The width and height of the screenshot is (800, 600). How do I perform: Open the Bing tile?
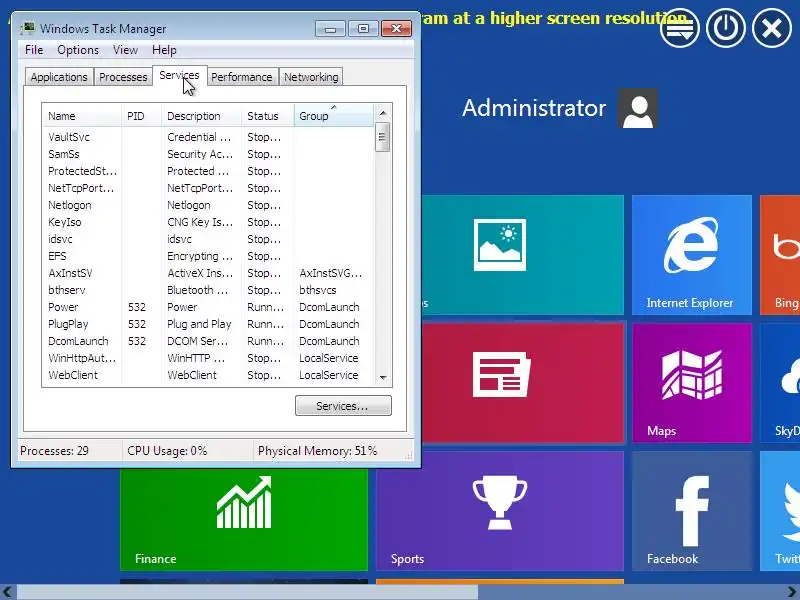(780, 255)
